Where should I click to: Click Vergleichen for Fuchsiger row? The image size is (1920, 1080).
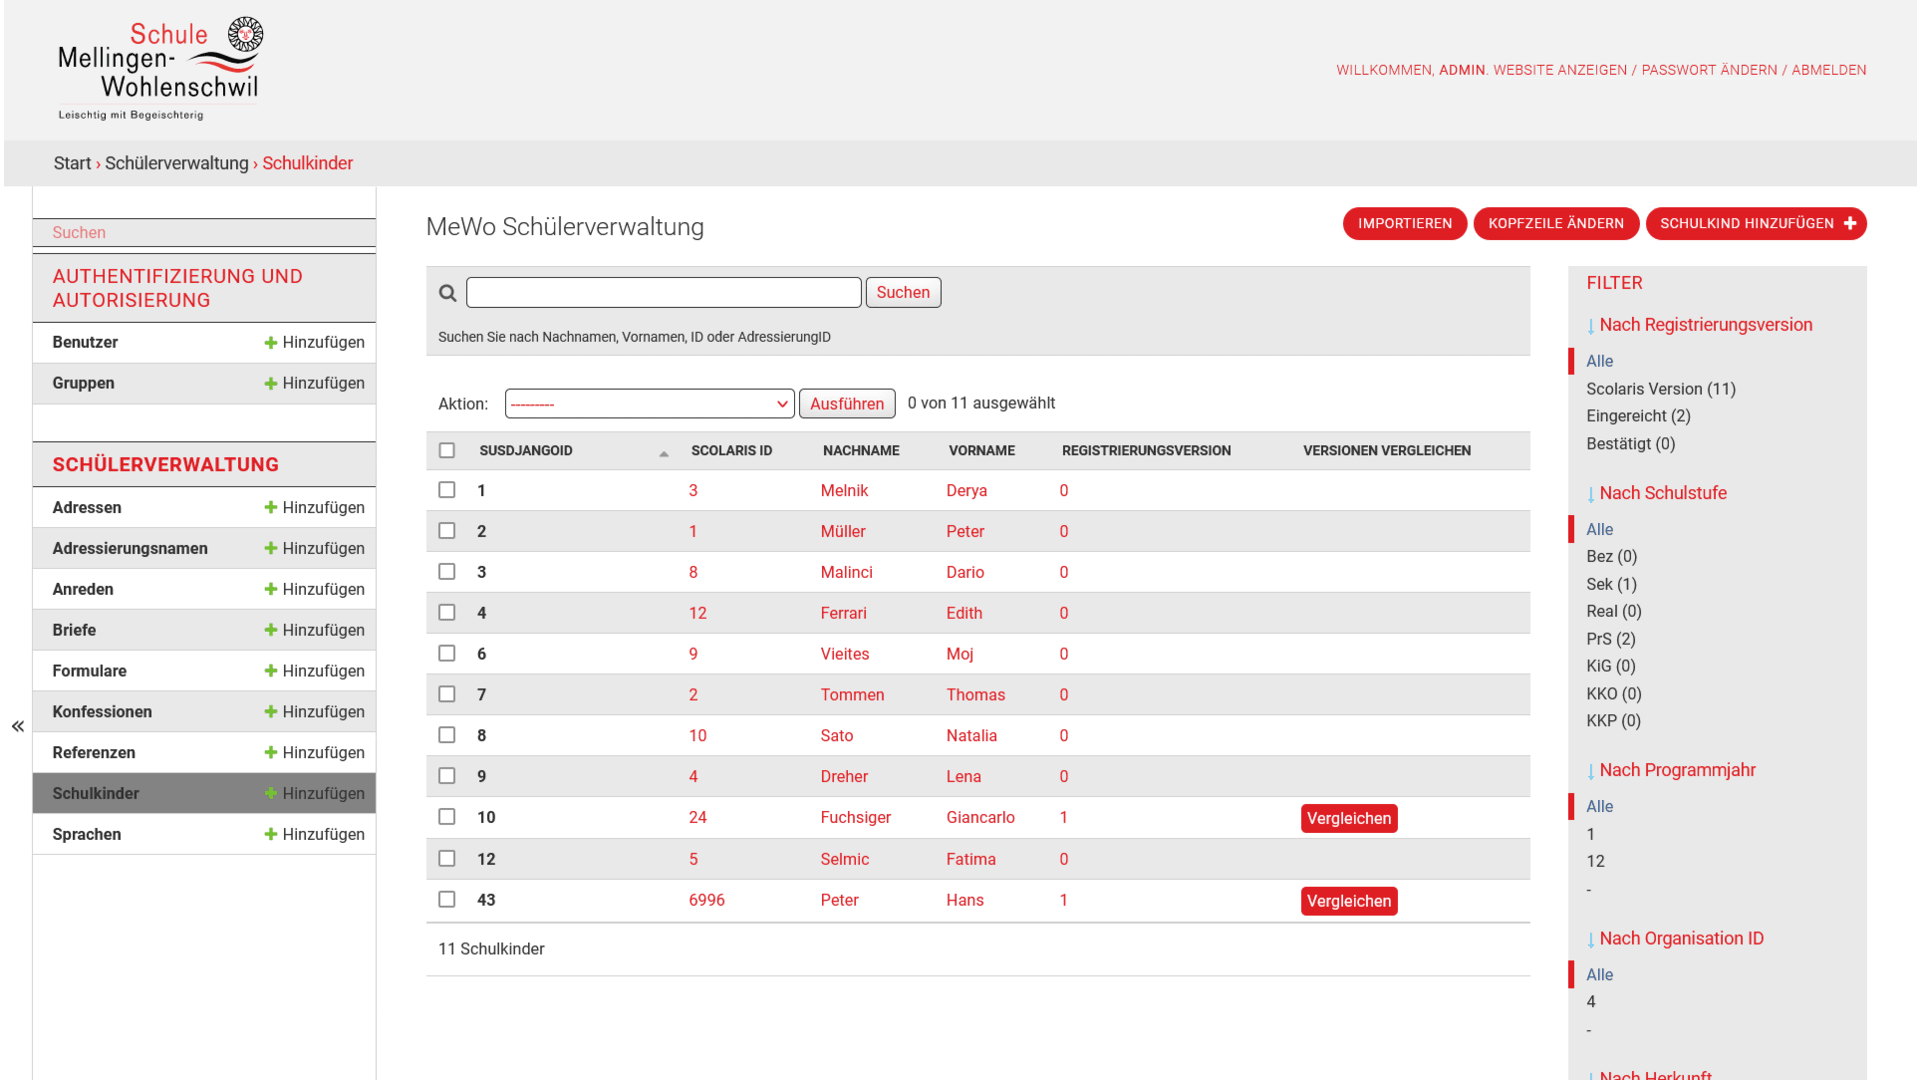point(1349,819)
